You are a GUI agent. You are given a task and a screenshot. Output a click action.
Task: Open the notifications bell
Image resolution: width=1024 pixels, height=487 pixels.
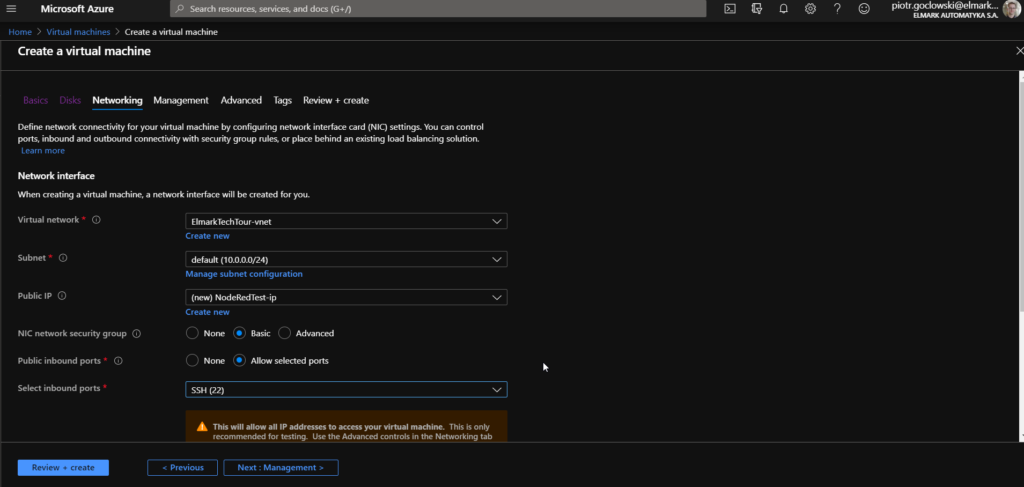point(784,9)
